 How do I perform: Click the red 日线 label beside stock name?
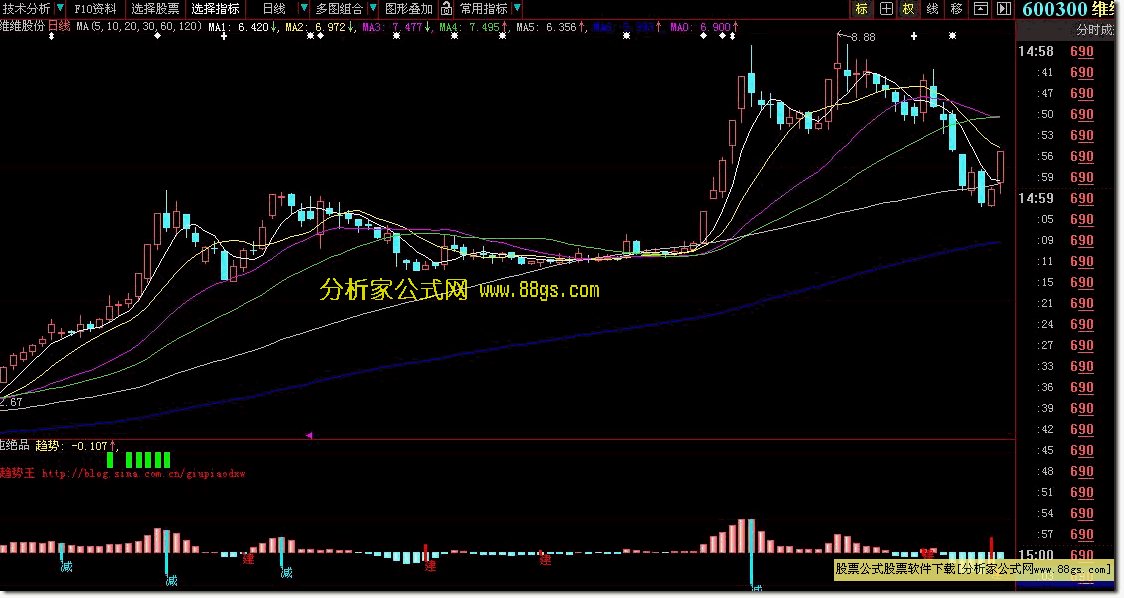pos(59,26)
